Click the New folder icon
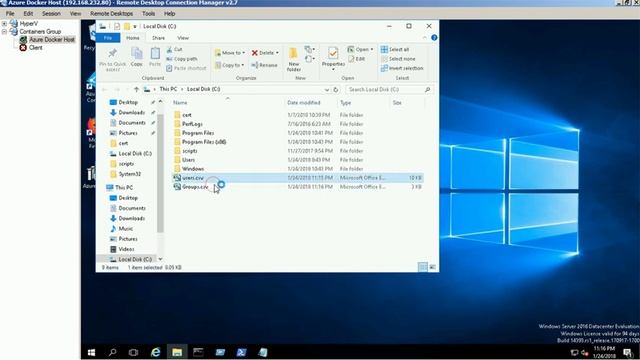The image size is (640, 360). point(293,53)
